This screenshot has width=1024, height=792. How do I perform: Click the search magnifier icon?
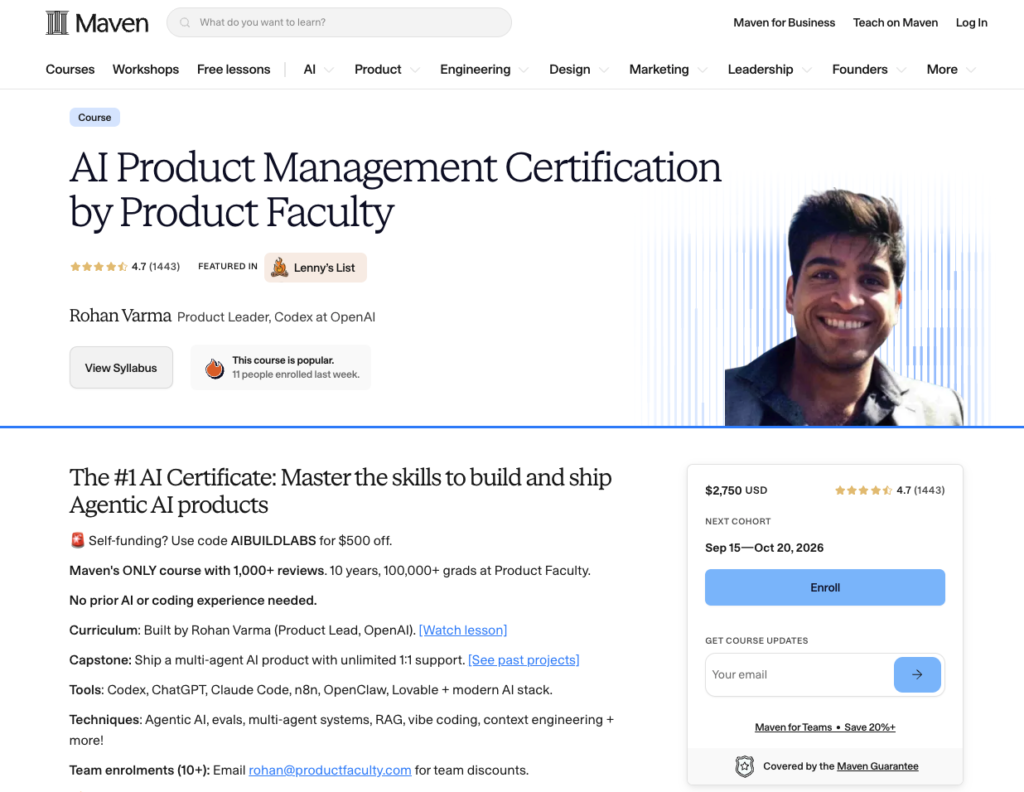(185, 22)
